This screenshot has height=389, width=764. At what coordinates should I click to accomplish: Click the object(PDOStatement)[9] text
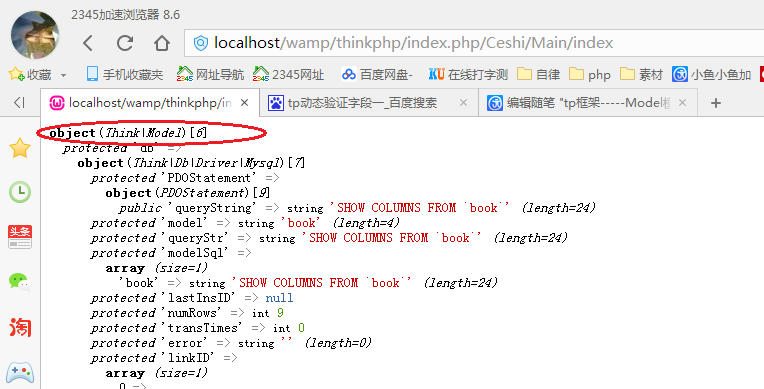coord(188,193)
